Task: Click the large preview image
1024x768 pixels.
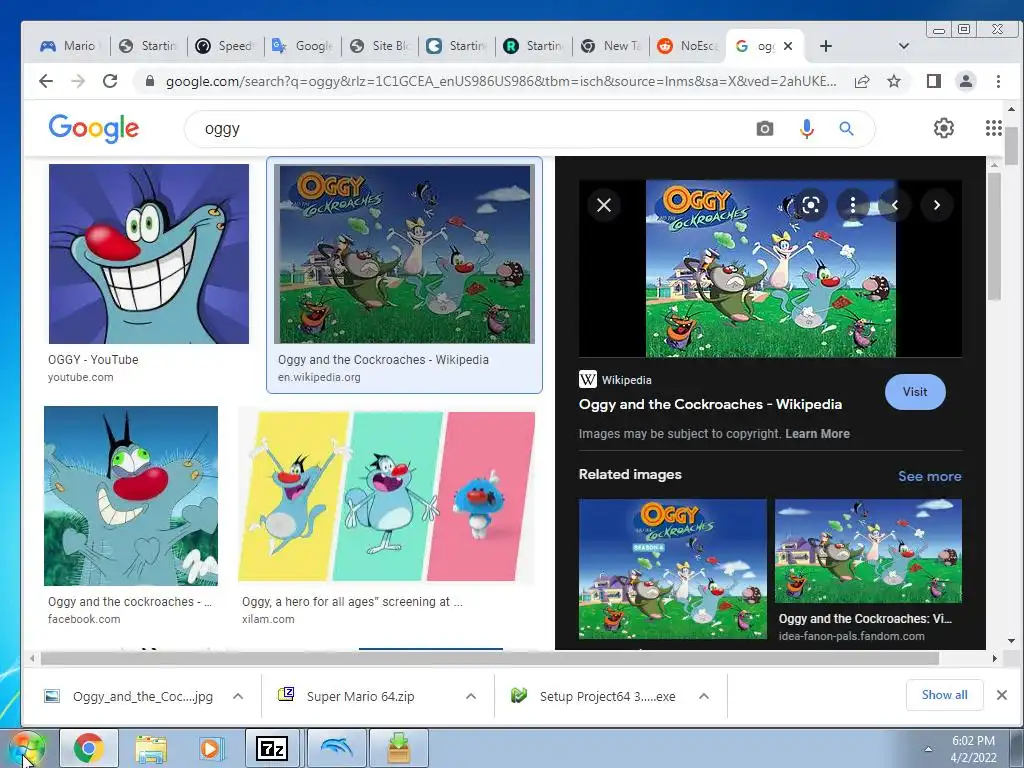Action: (771, 268)
